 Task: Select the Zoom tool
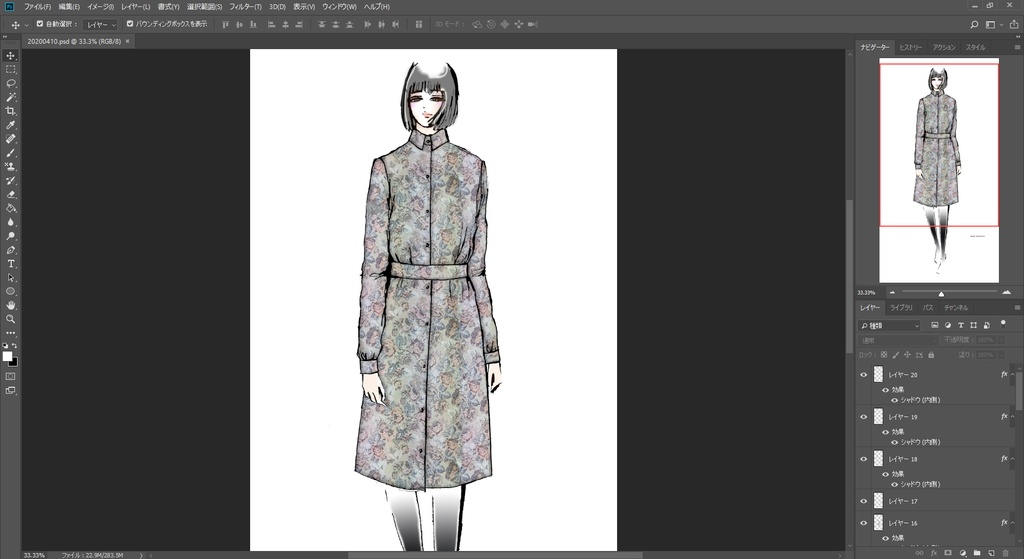pos(10,319)
